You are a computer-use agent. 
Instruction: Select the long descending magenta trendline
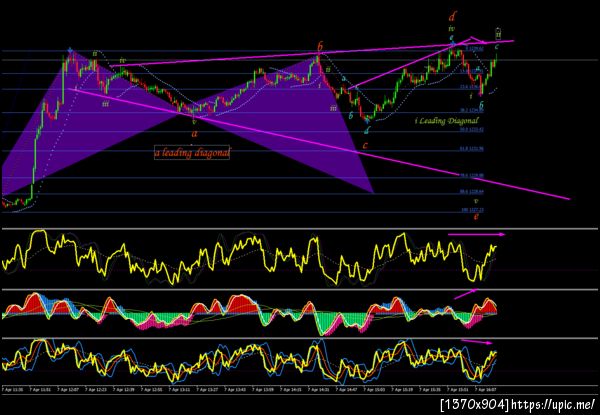coord(318,144)
